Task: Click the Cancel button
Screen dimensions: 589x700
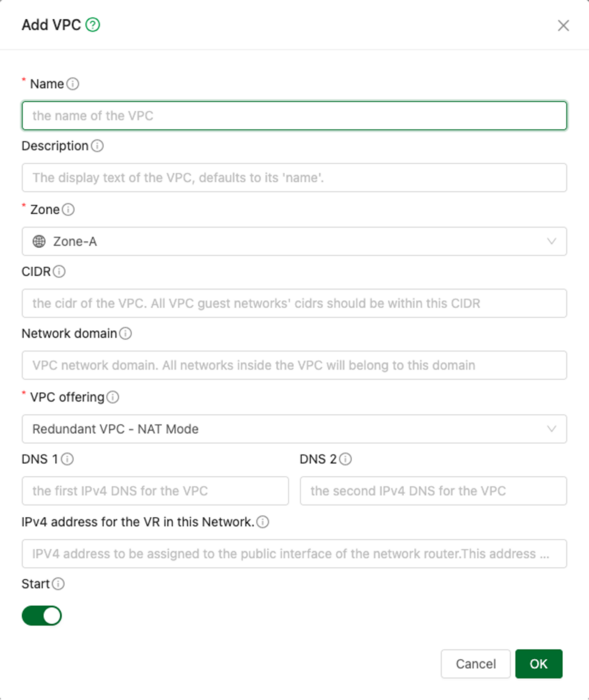Action: point(476,664)
